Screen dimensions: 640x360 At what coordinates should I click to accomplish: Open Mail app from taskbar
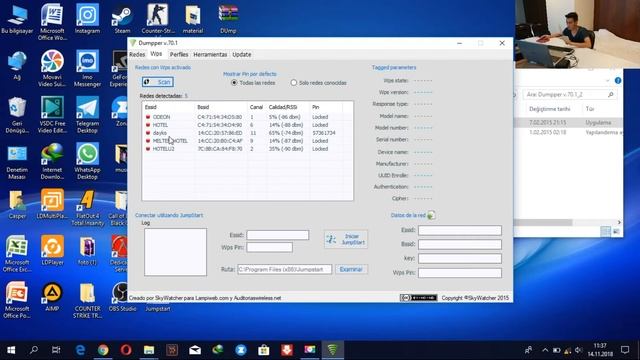(195, 350)
